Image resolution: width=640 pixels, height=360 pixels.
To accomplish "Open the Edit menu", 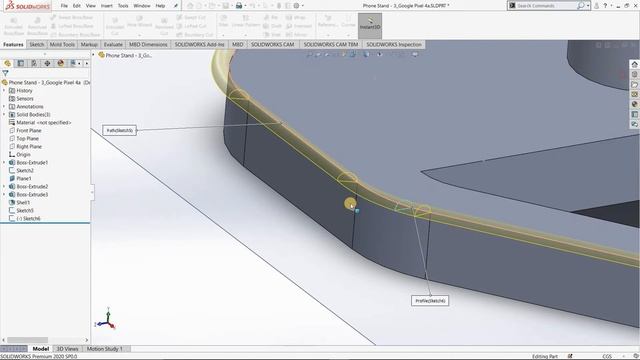I will (x=77, y=6).
